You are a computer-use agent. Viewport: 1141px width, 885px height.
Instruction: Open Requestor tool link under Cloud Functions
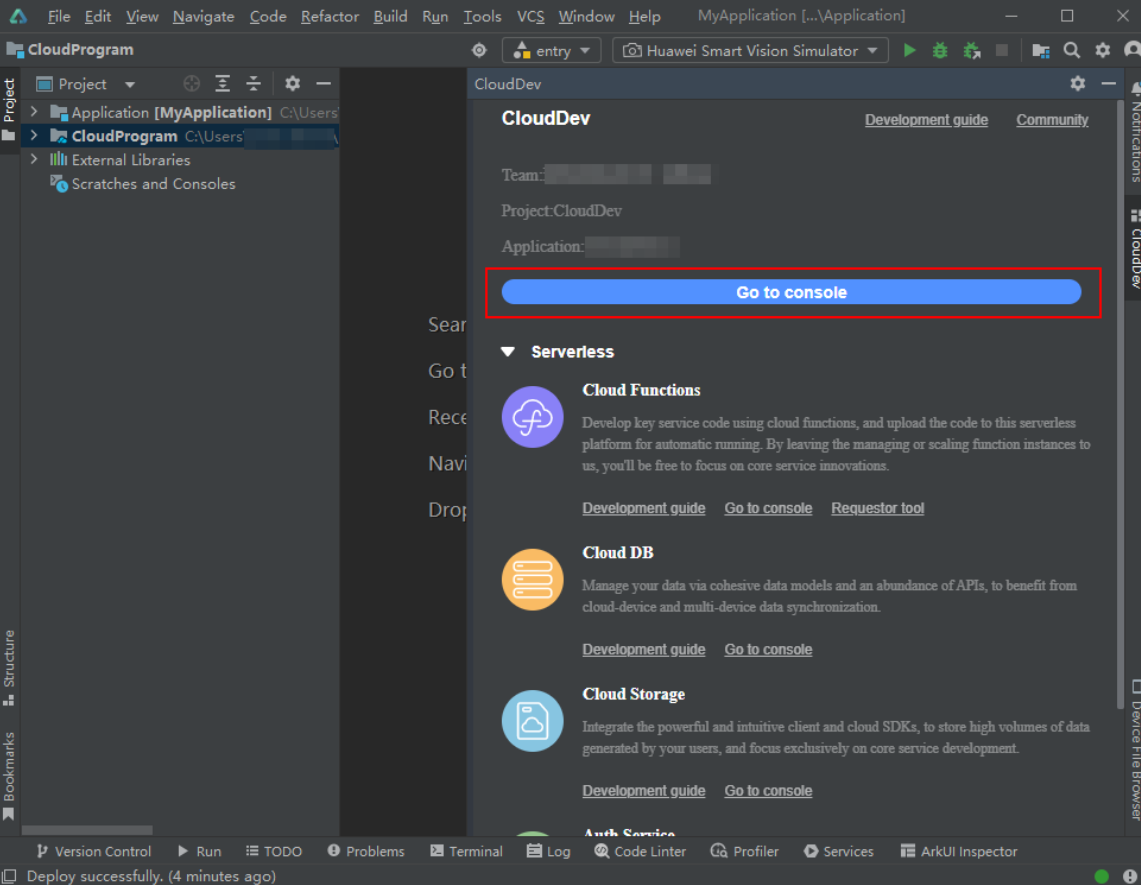878,508
